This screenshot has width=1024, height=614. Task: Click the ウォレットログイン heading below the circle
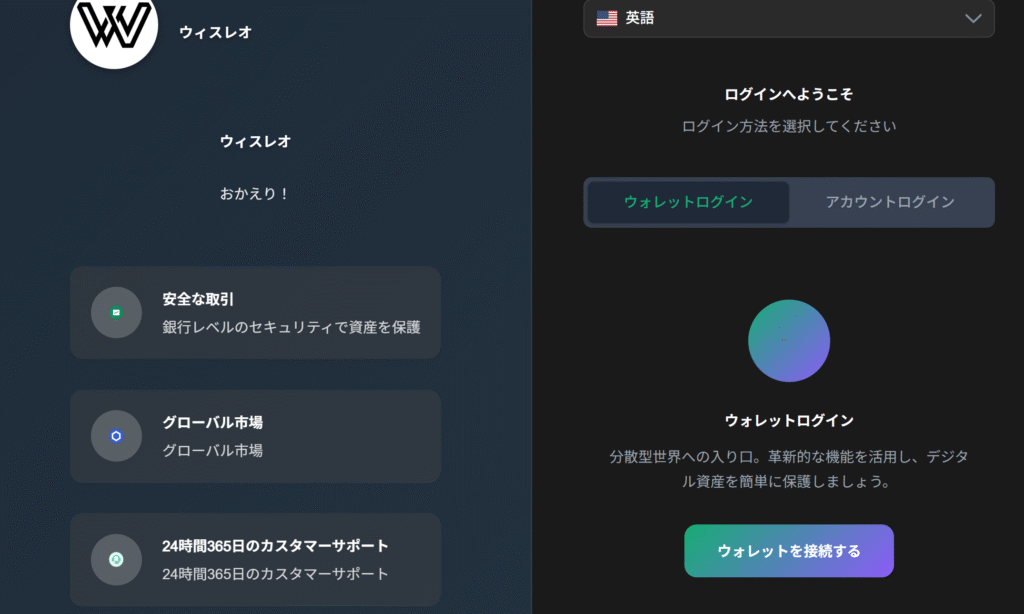pos(789,421)
